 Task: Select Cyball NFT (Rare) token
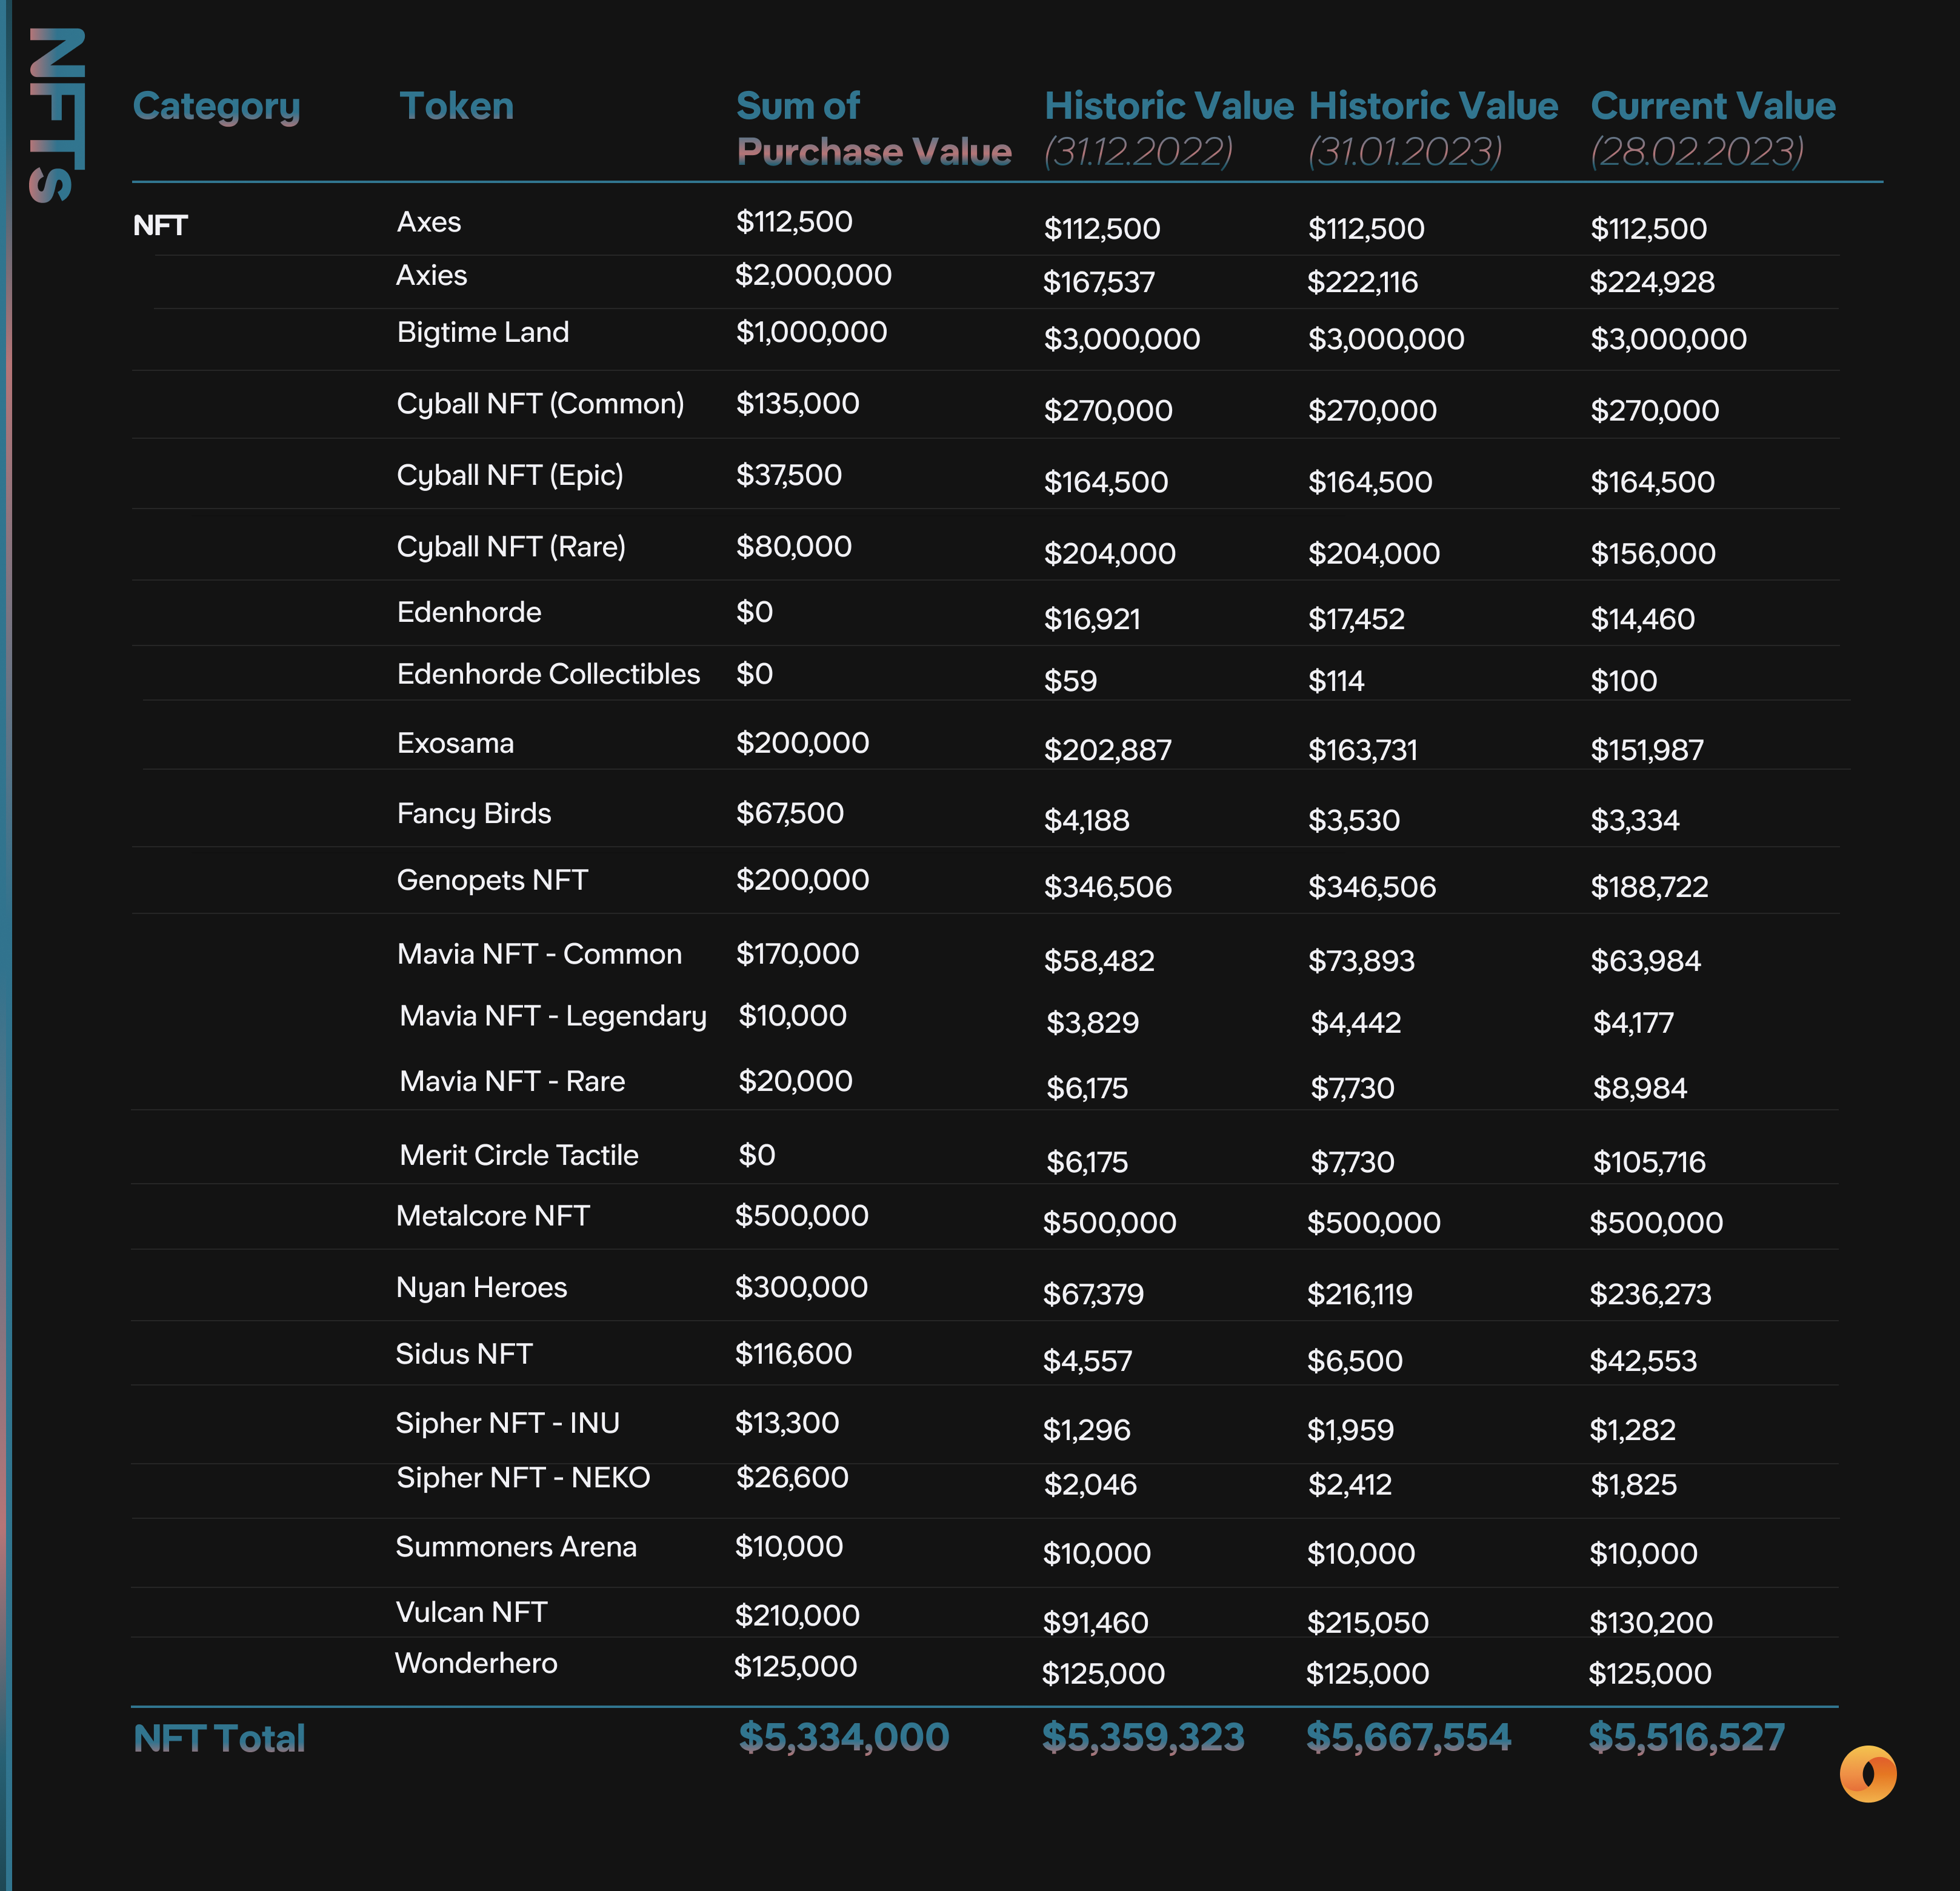click(510, 547)
